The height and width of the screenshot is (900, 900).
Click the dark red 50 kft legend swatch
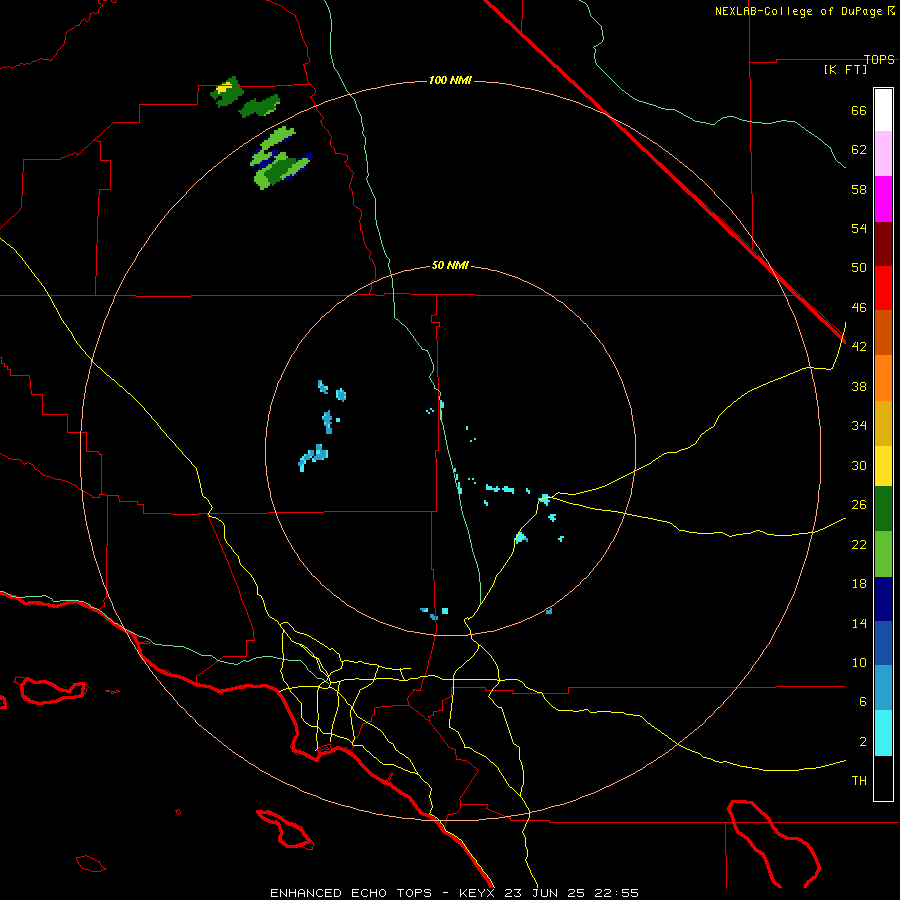883,243
